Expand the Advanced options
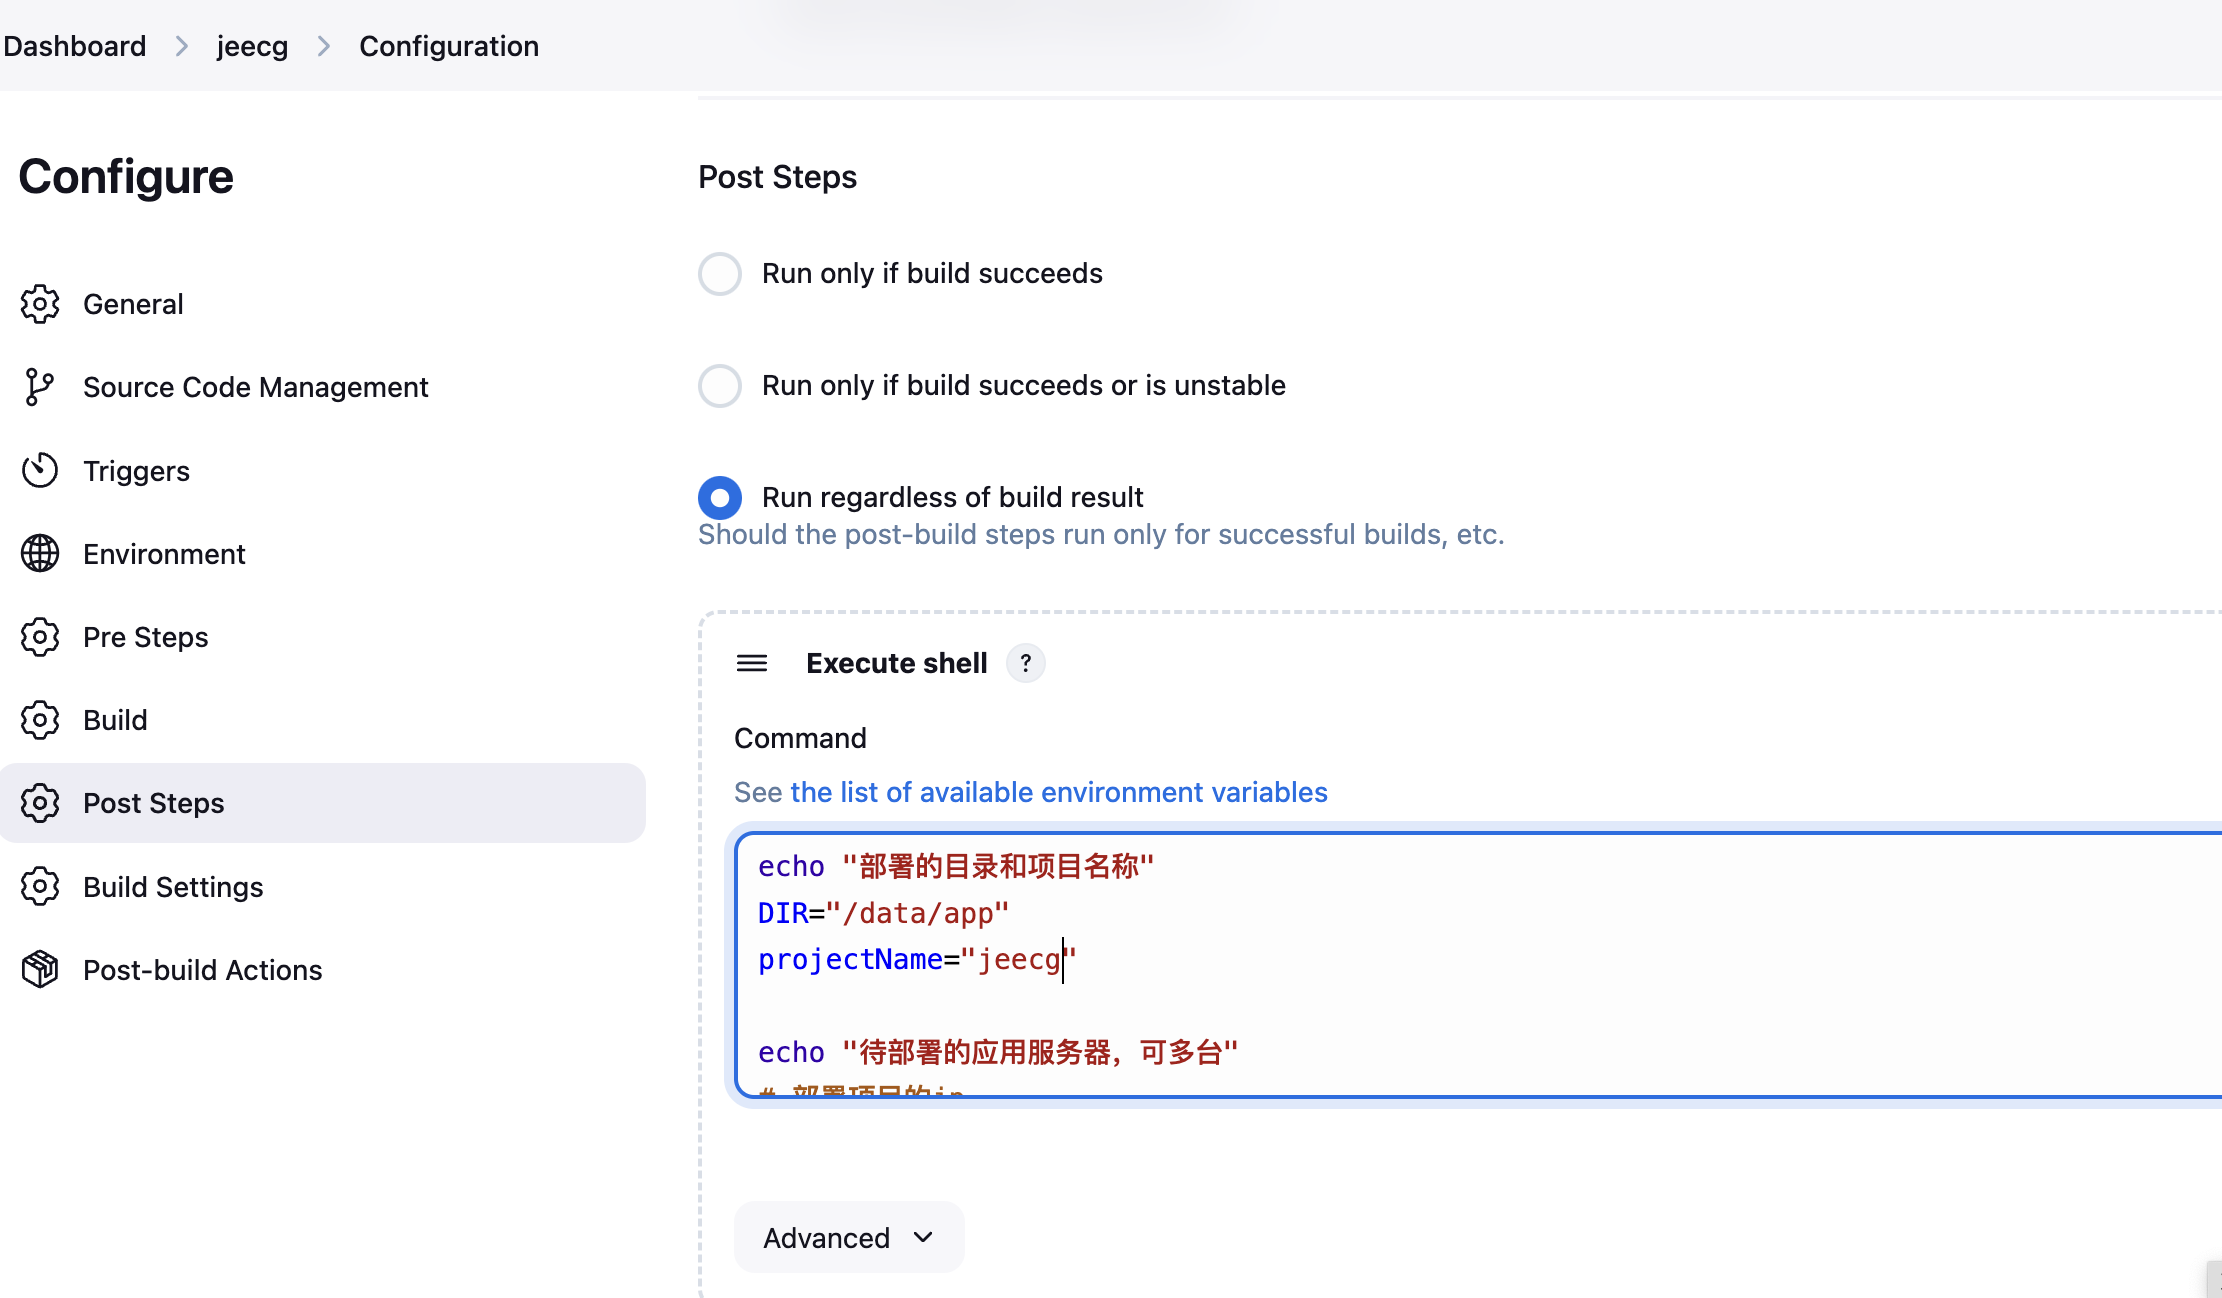This screenshot has height=1298, width=2222. pos(848,1237)
